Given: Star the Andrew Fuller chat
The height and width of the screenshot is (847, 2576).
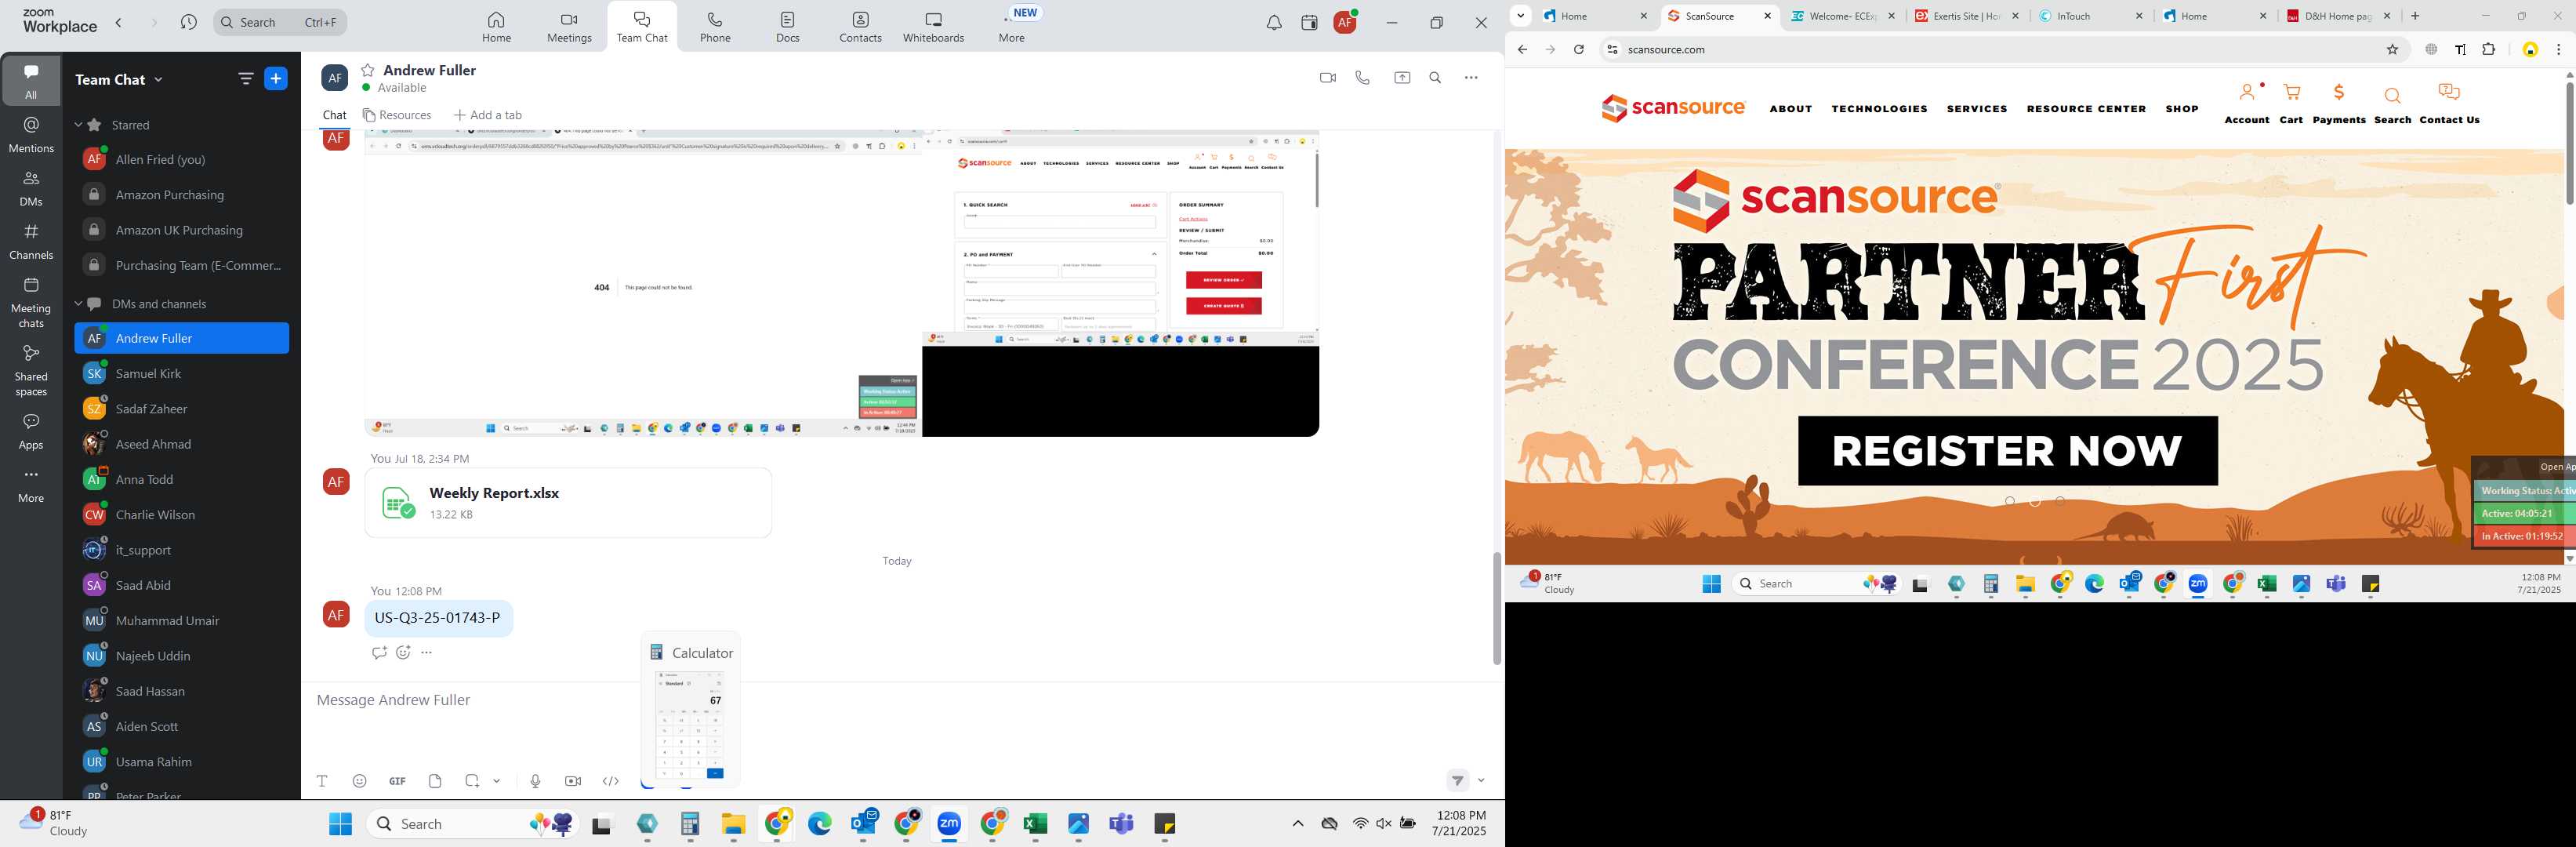Looking at the screenshot, I should 368,70.
